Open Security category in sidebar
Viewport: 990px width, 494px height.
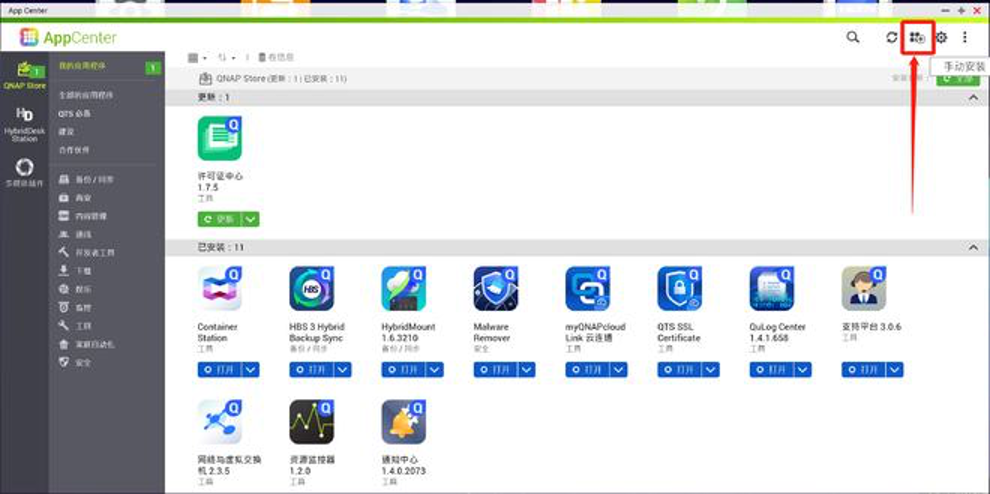coord(75,363)
